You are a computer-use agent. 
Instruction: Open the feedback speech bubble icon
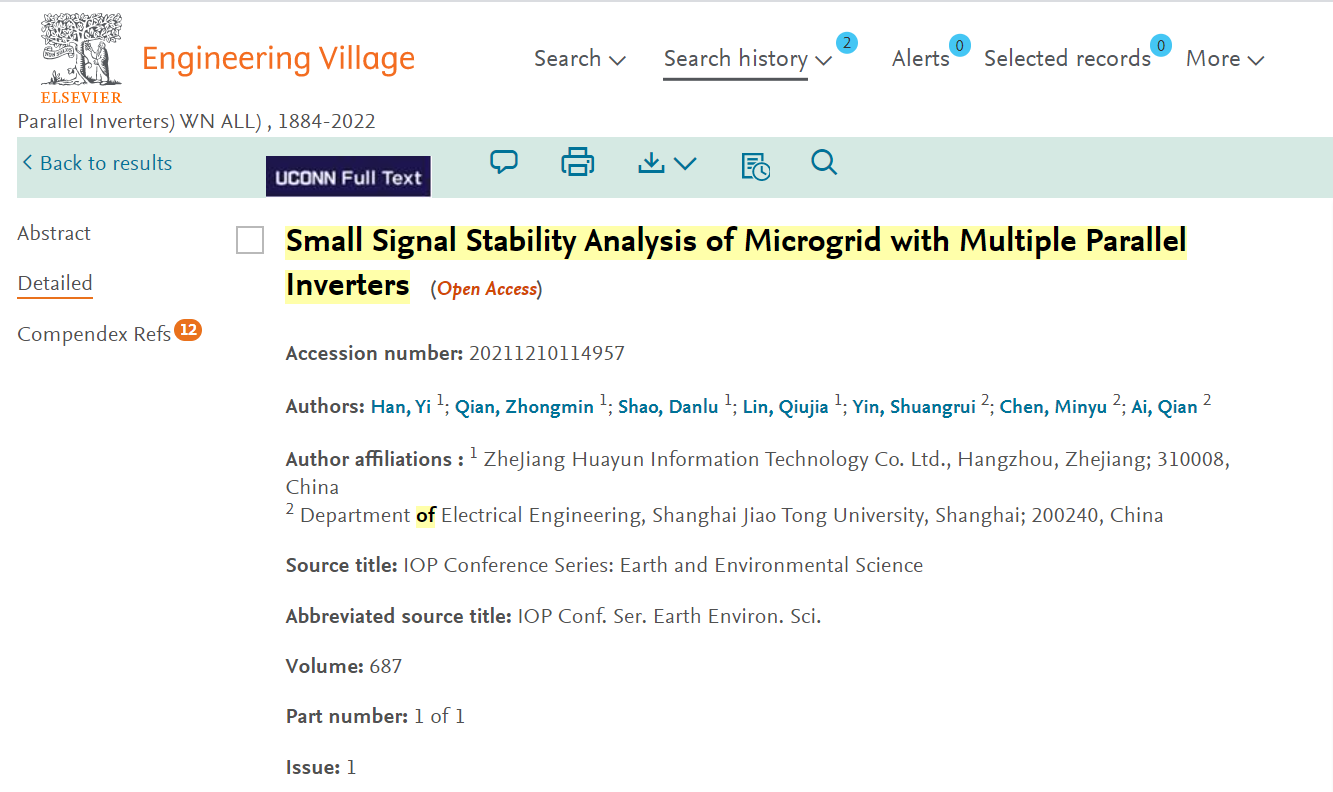(504, 162)
